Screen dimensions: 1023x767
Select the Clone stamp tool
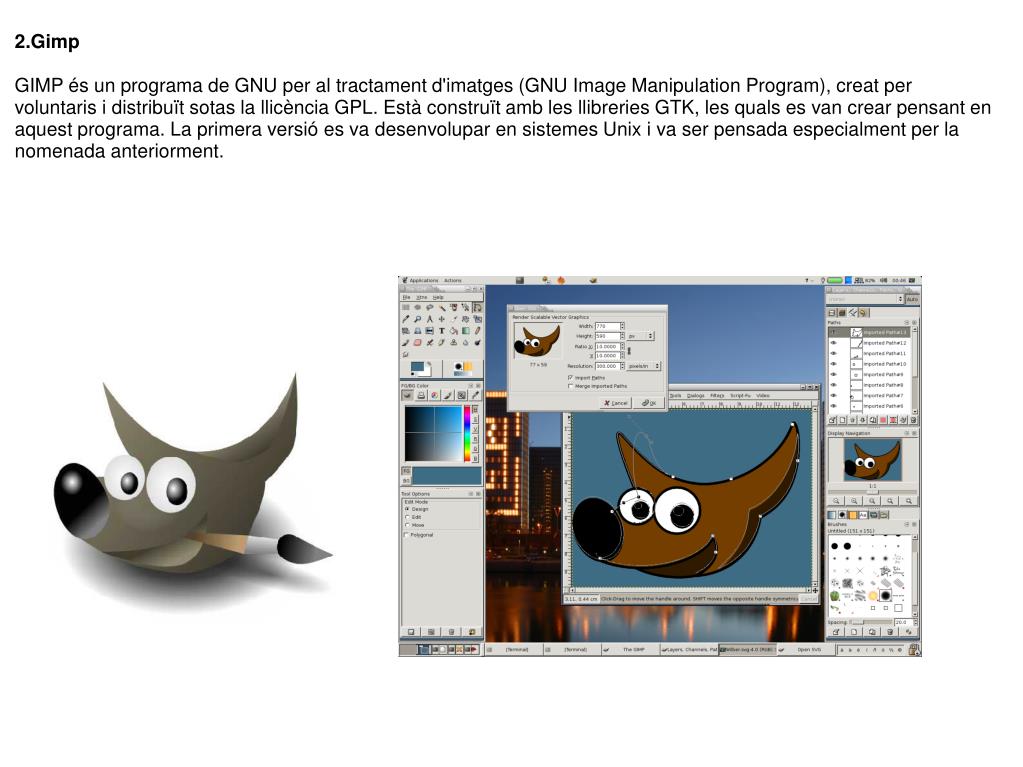[453, 342]
